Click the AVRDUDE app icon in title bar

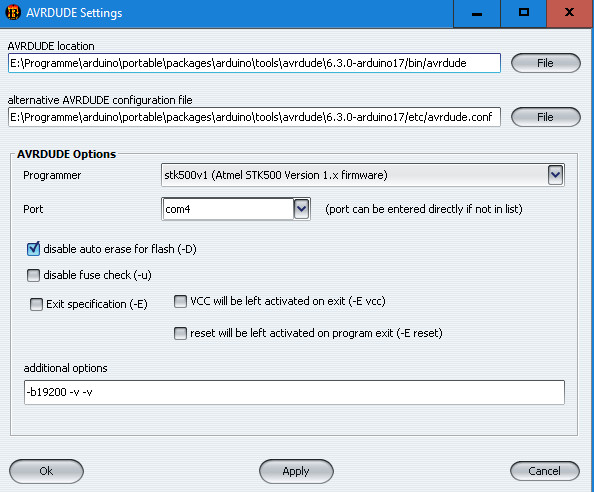(13, 12)
